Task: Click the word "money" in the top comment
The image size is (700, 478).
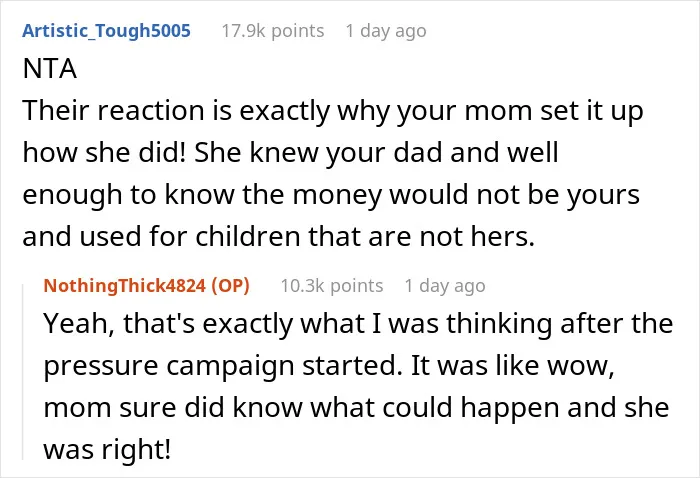Action: (337, 195)
